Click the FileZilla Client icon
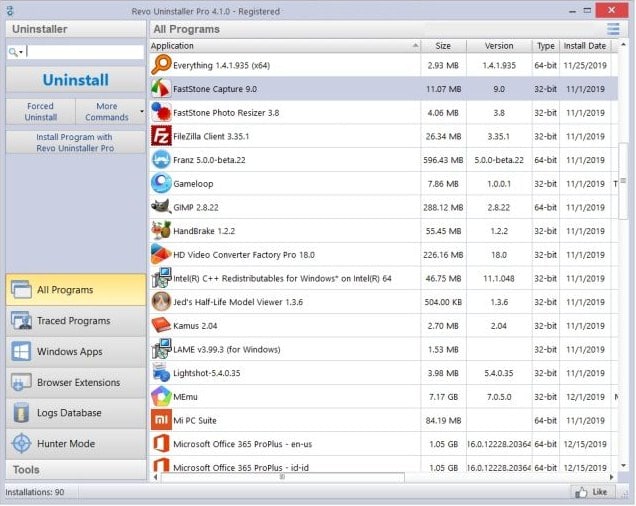 click(161, 136)
